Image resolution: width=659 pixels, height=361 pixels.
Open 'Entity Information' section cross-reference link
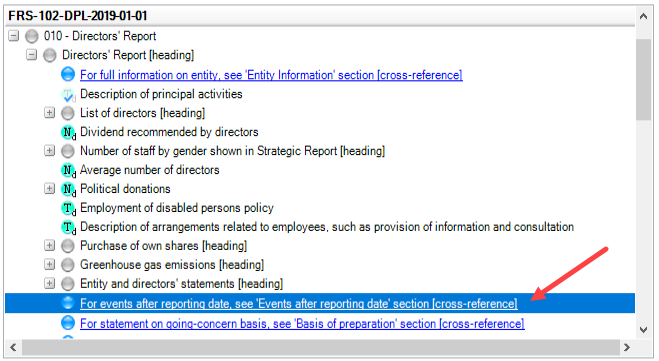(271, 75)
